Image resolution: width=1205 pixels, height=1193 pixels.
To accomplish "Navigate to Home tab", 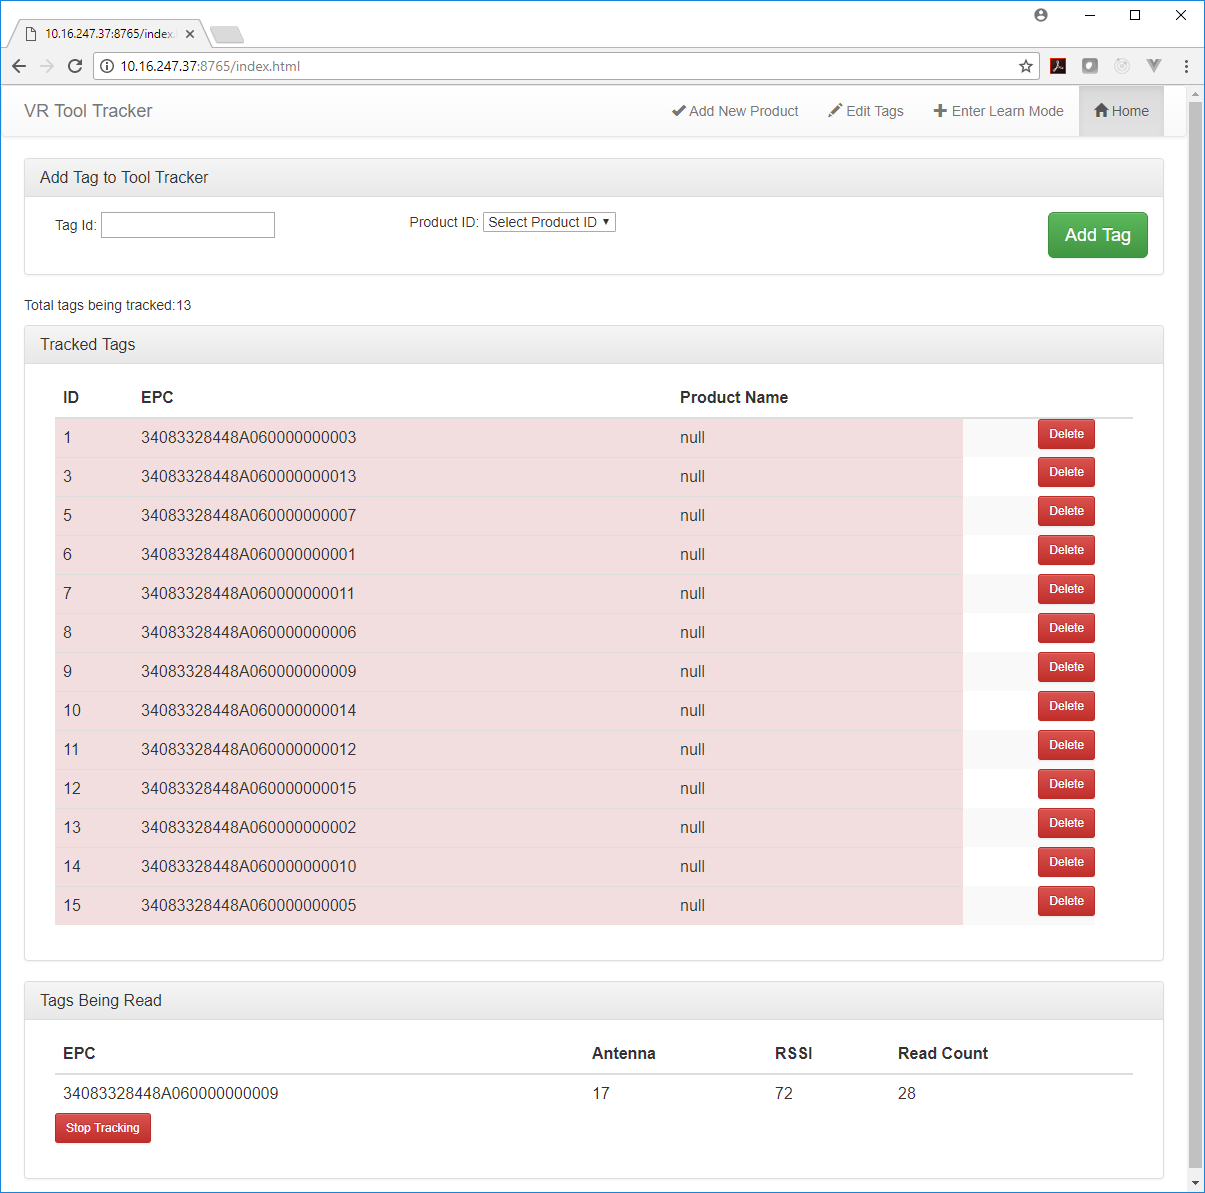I will 1121,111.
